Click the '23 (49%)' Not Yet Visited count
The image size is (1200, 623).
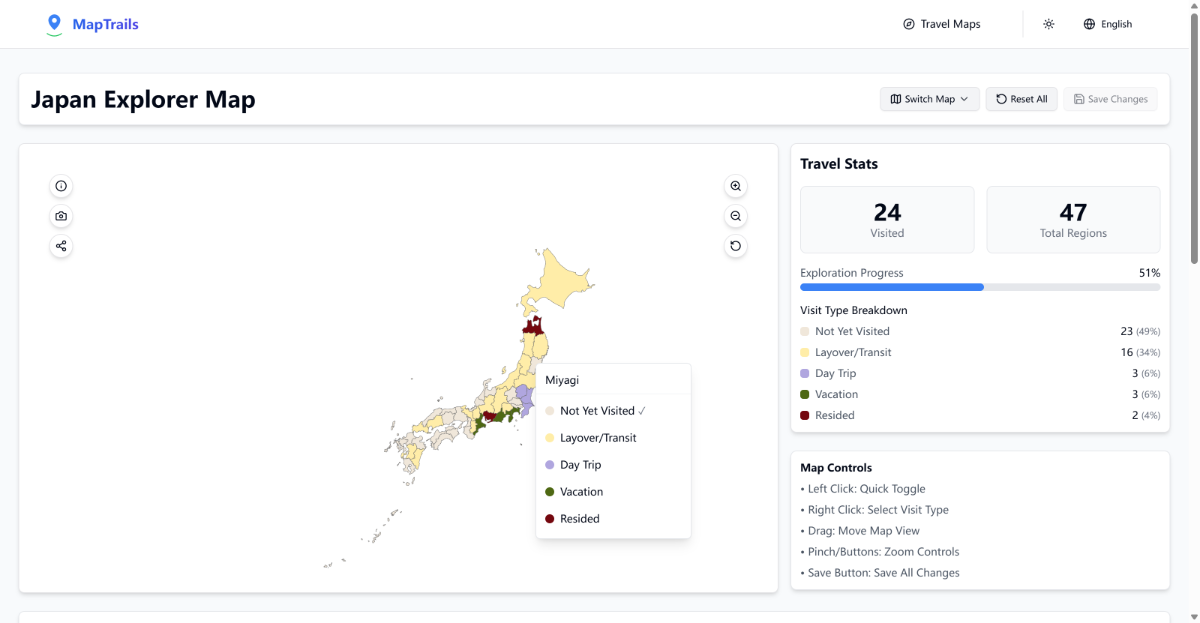[1140, 331]
